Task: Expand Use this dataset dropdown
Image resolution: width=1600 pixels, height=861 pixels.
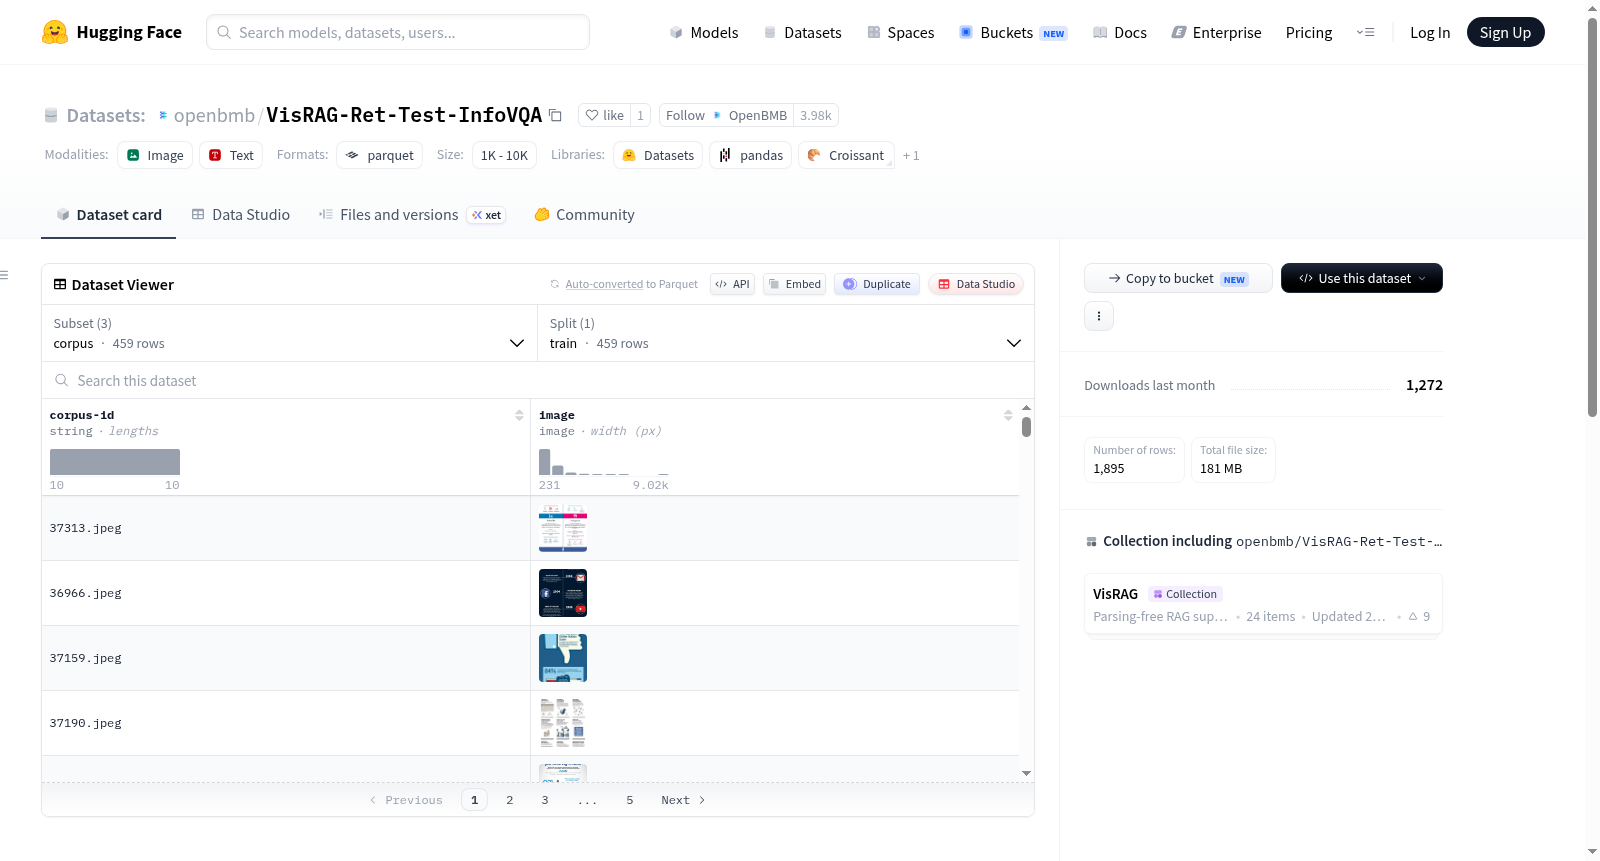Action: pyautogui.click(x=1362, y=278)
